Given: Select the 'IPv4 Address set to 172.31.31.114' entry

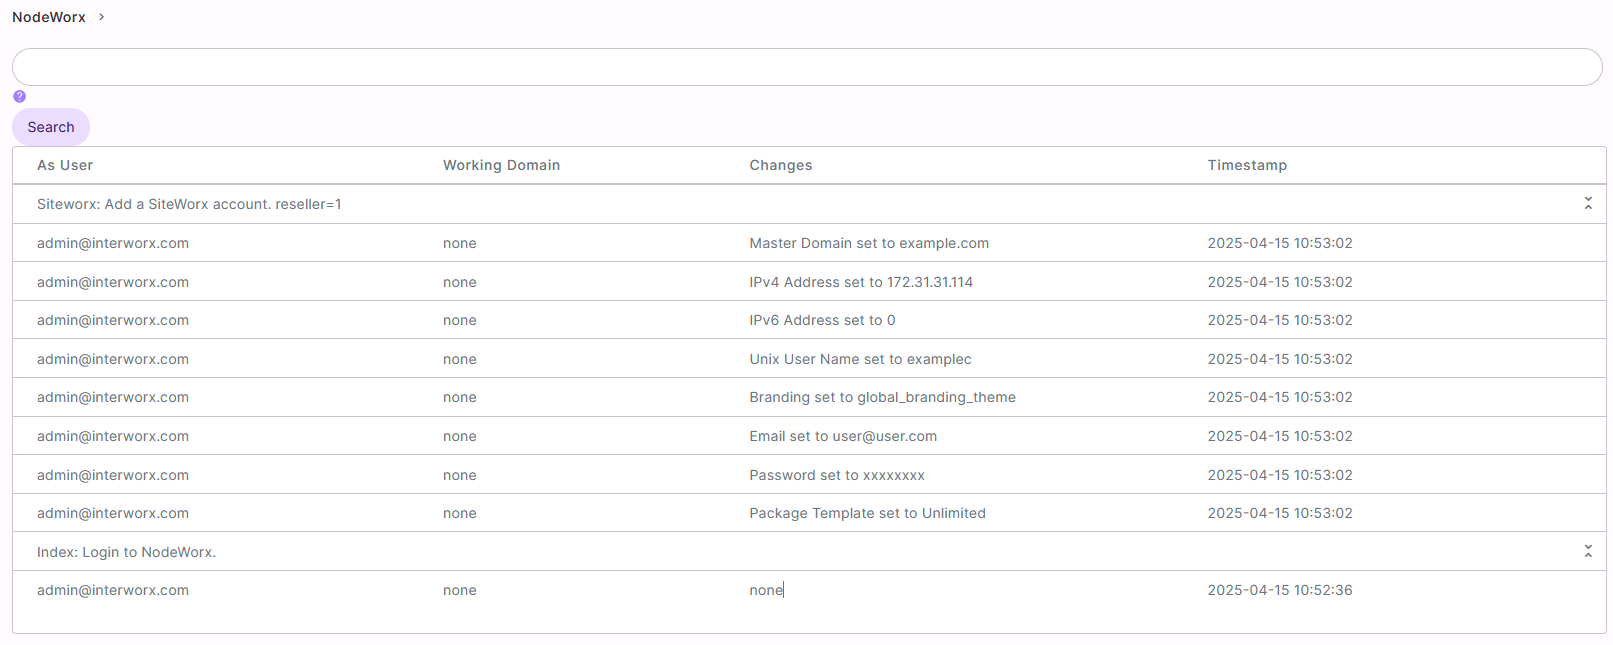Looking at the screenshot, I should [x=860, y=283].
